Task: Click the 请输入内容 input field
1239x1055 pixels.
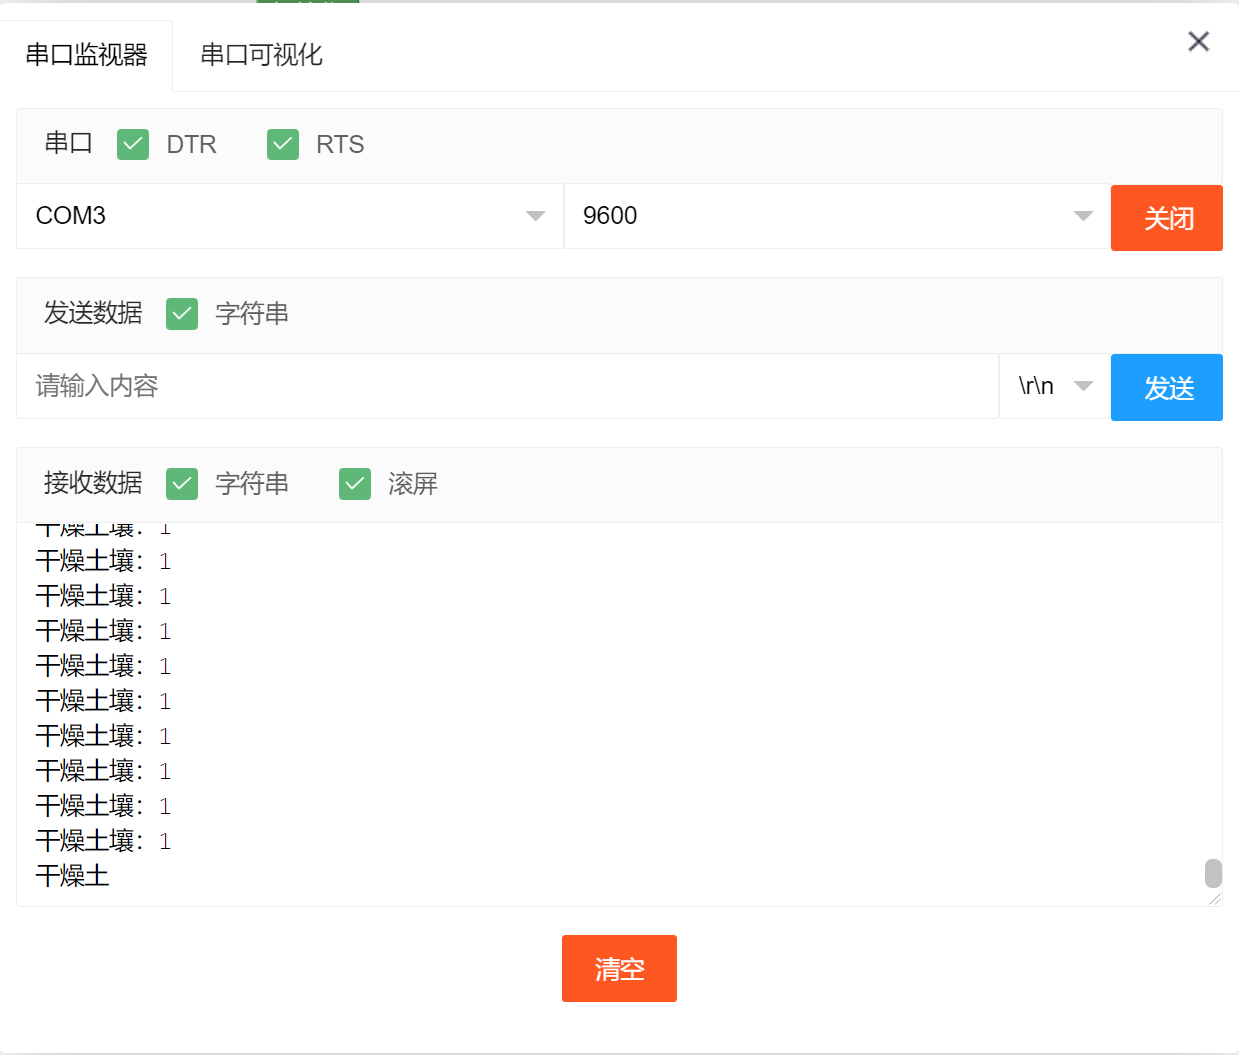Action: pyautogui.click(x=507, y=386)
